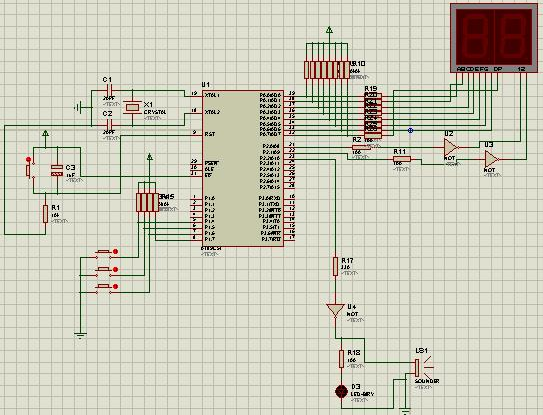Toggle the reset push button near C3

pyautogui.click(x=29, y=170)
